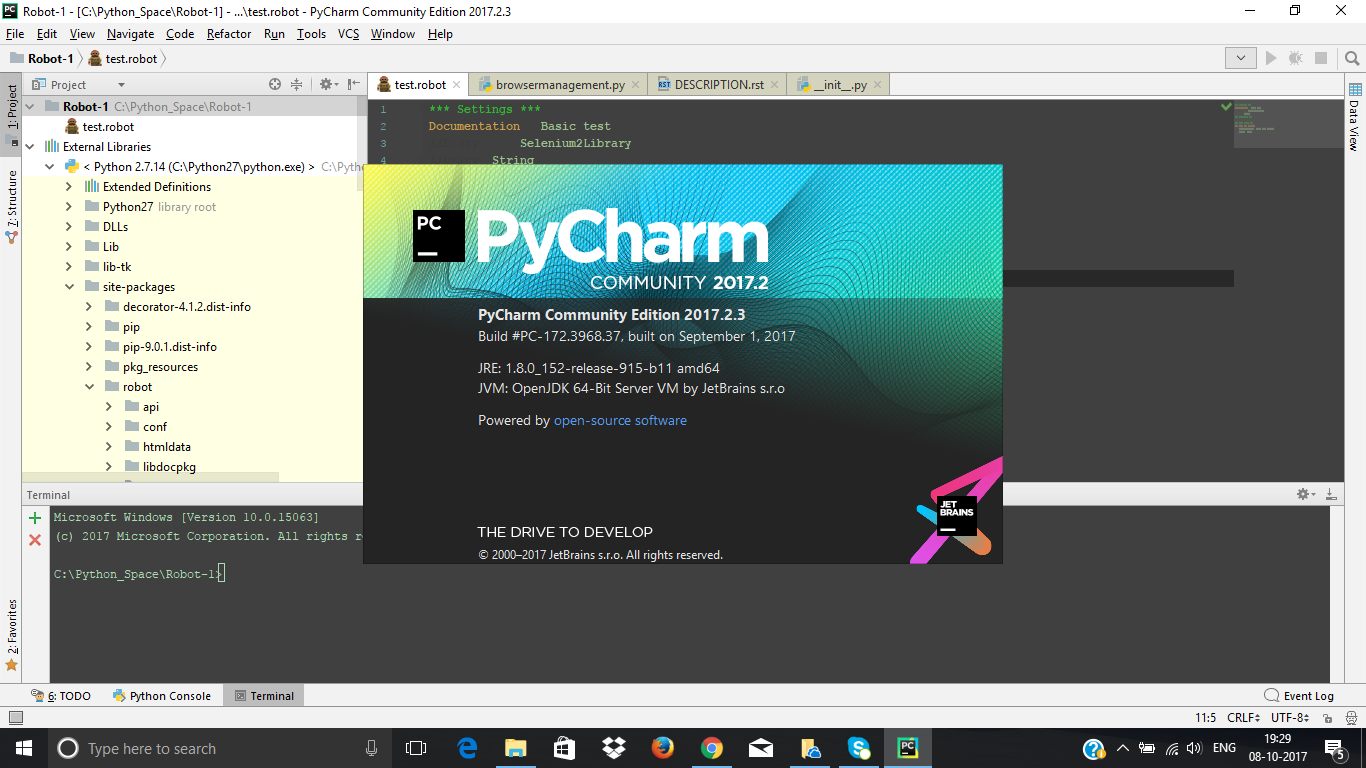Image resolution: width=1366 pixels, height=768 pixels.
Task: Open Project panel settings gear
Action: [x=327, y=85]
